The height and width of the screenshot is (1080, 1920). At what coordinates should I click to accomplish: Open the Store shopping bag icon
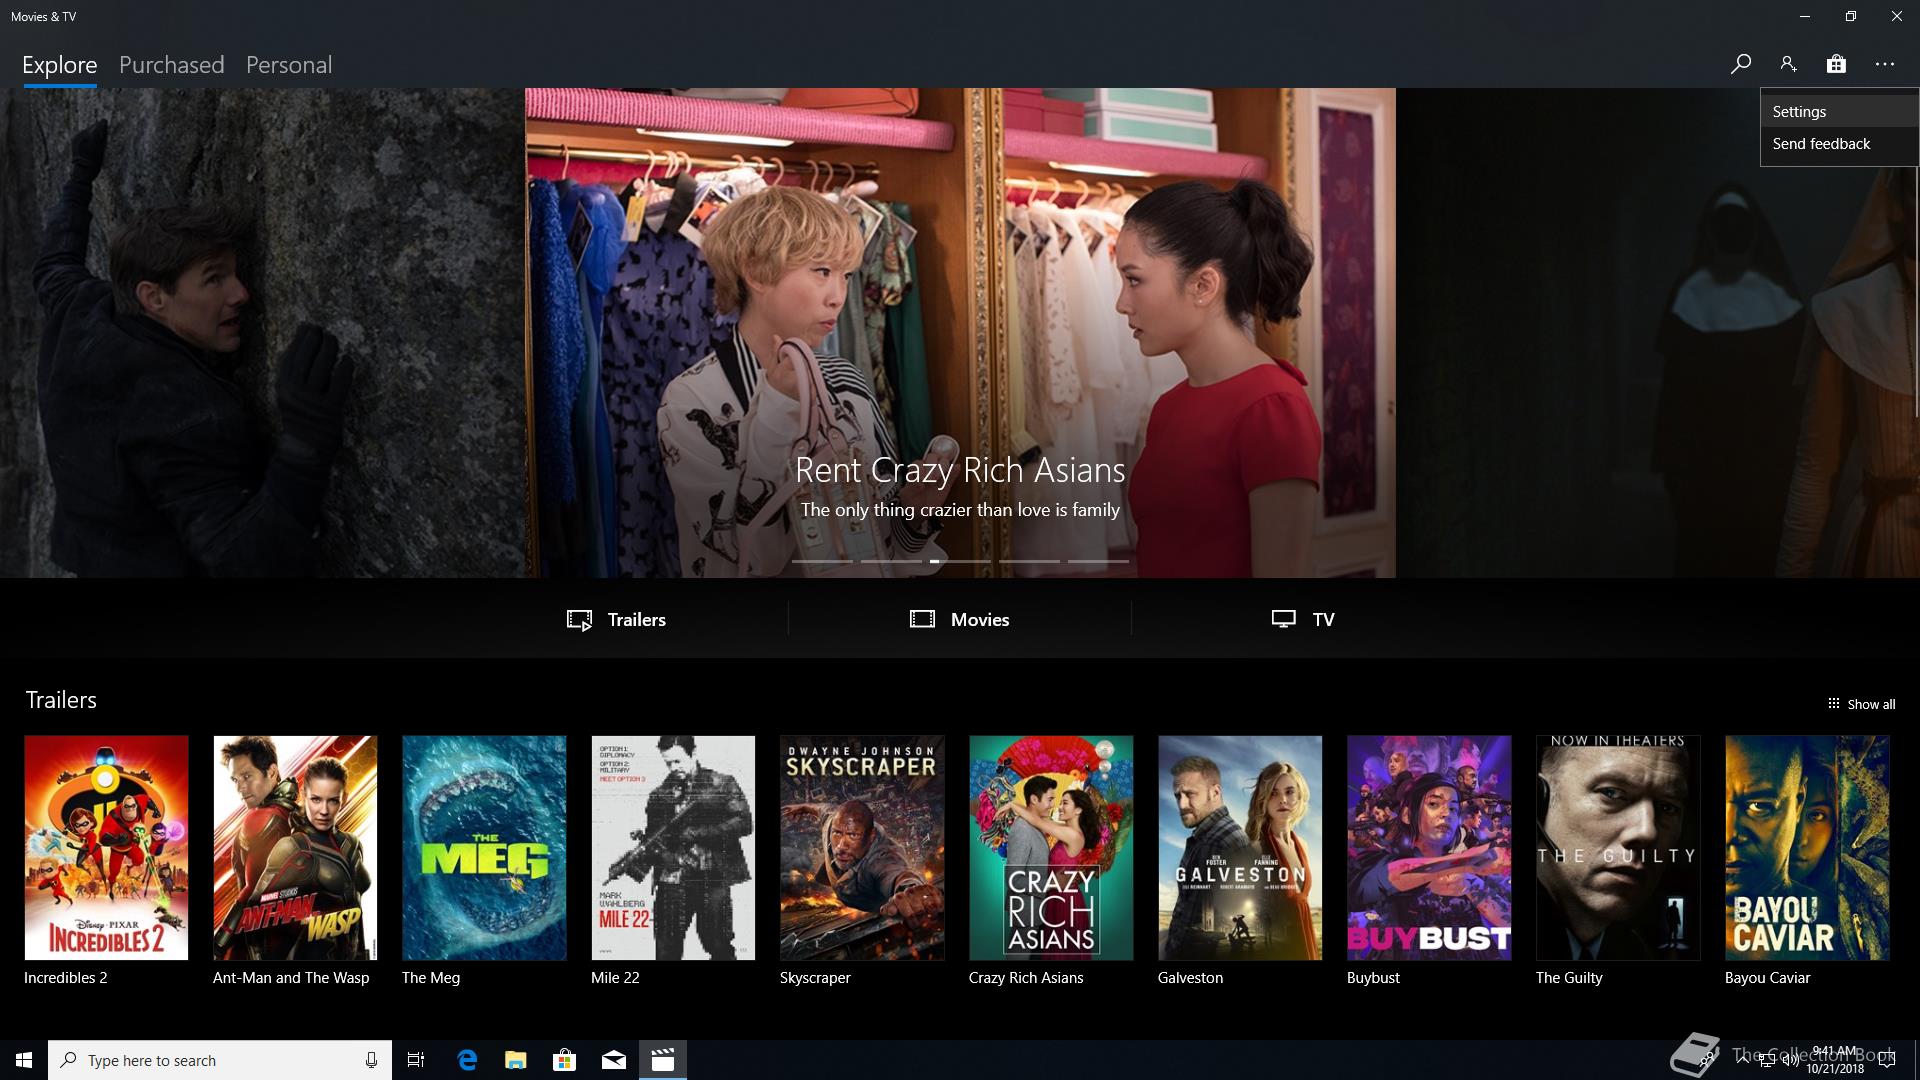coord(1836,64)
